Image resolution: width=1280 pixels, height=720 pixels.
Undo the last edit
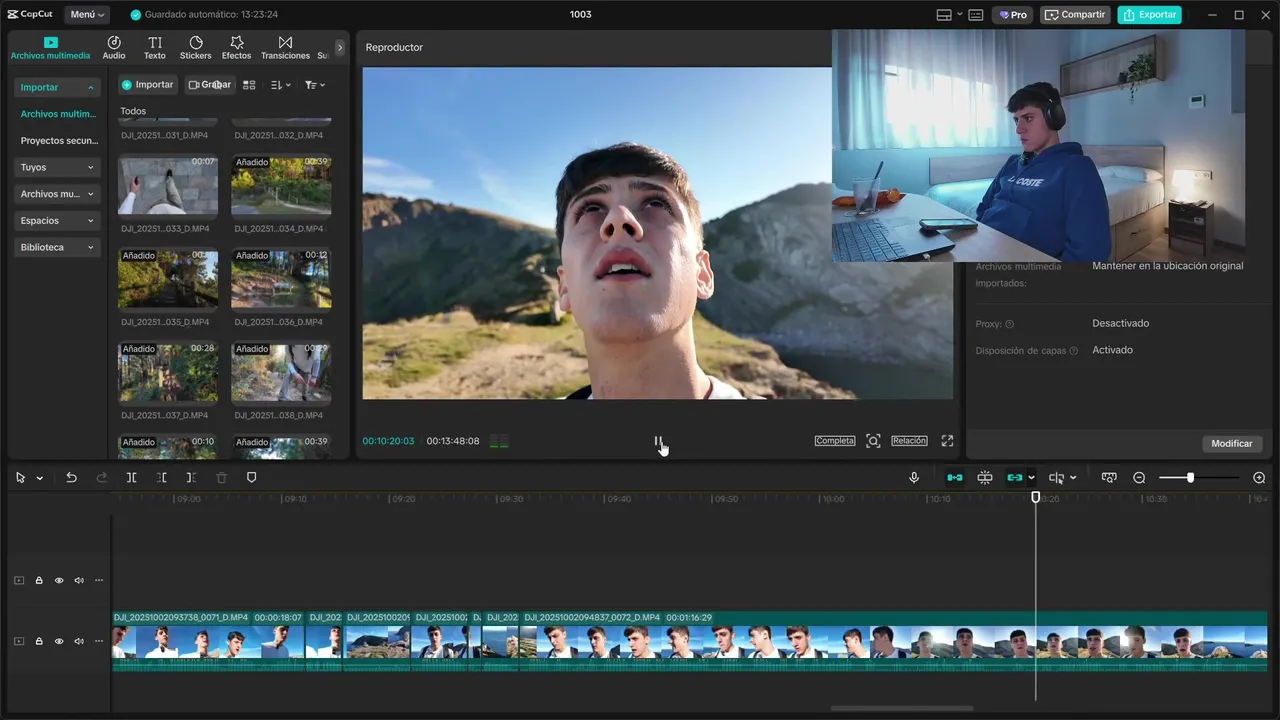71,478
